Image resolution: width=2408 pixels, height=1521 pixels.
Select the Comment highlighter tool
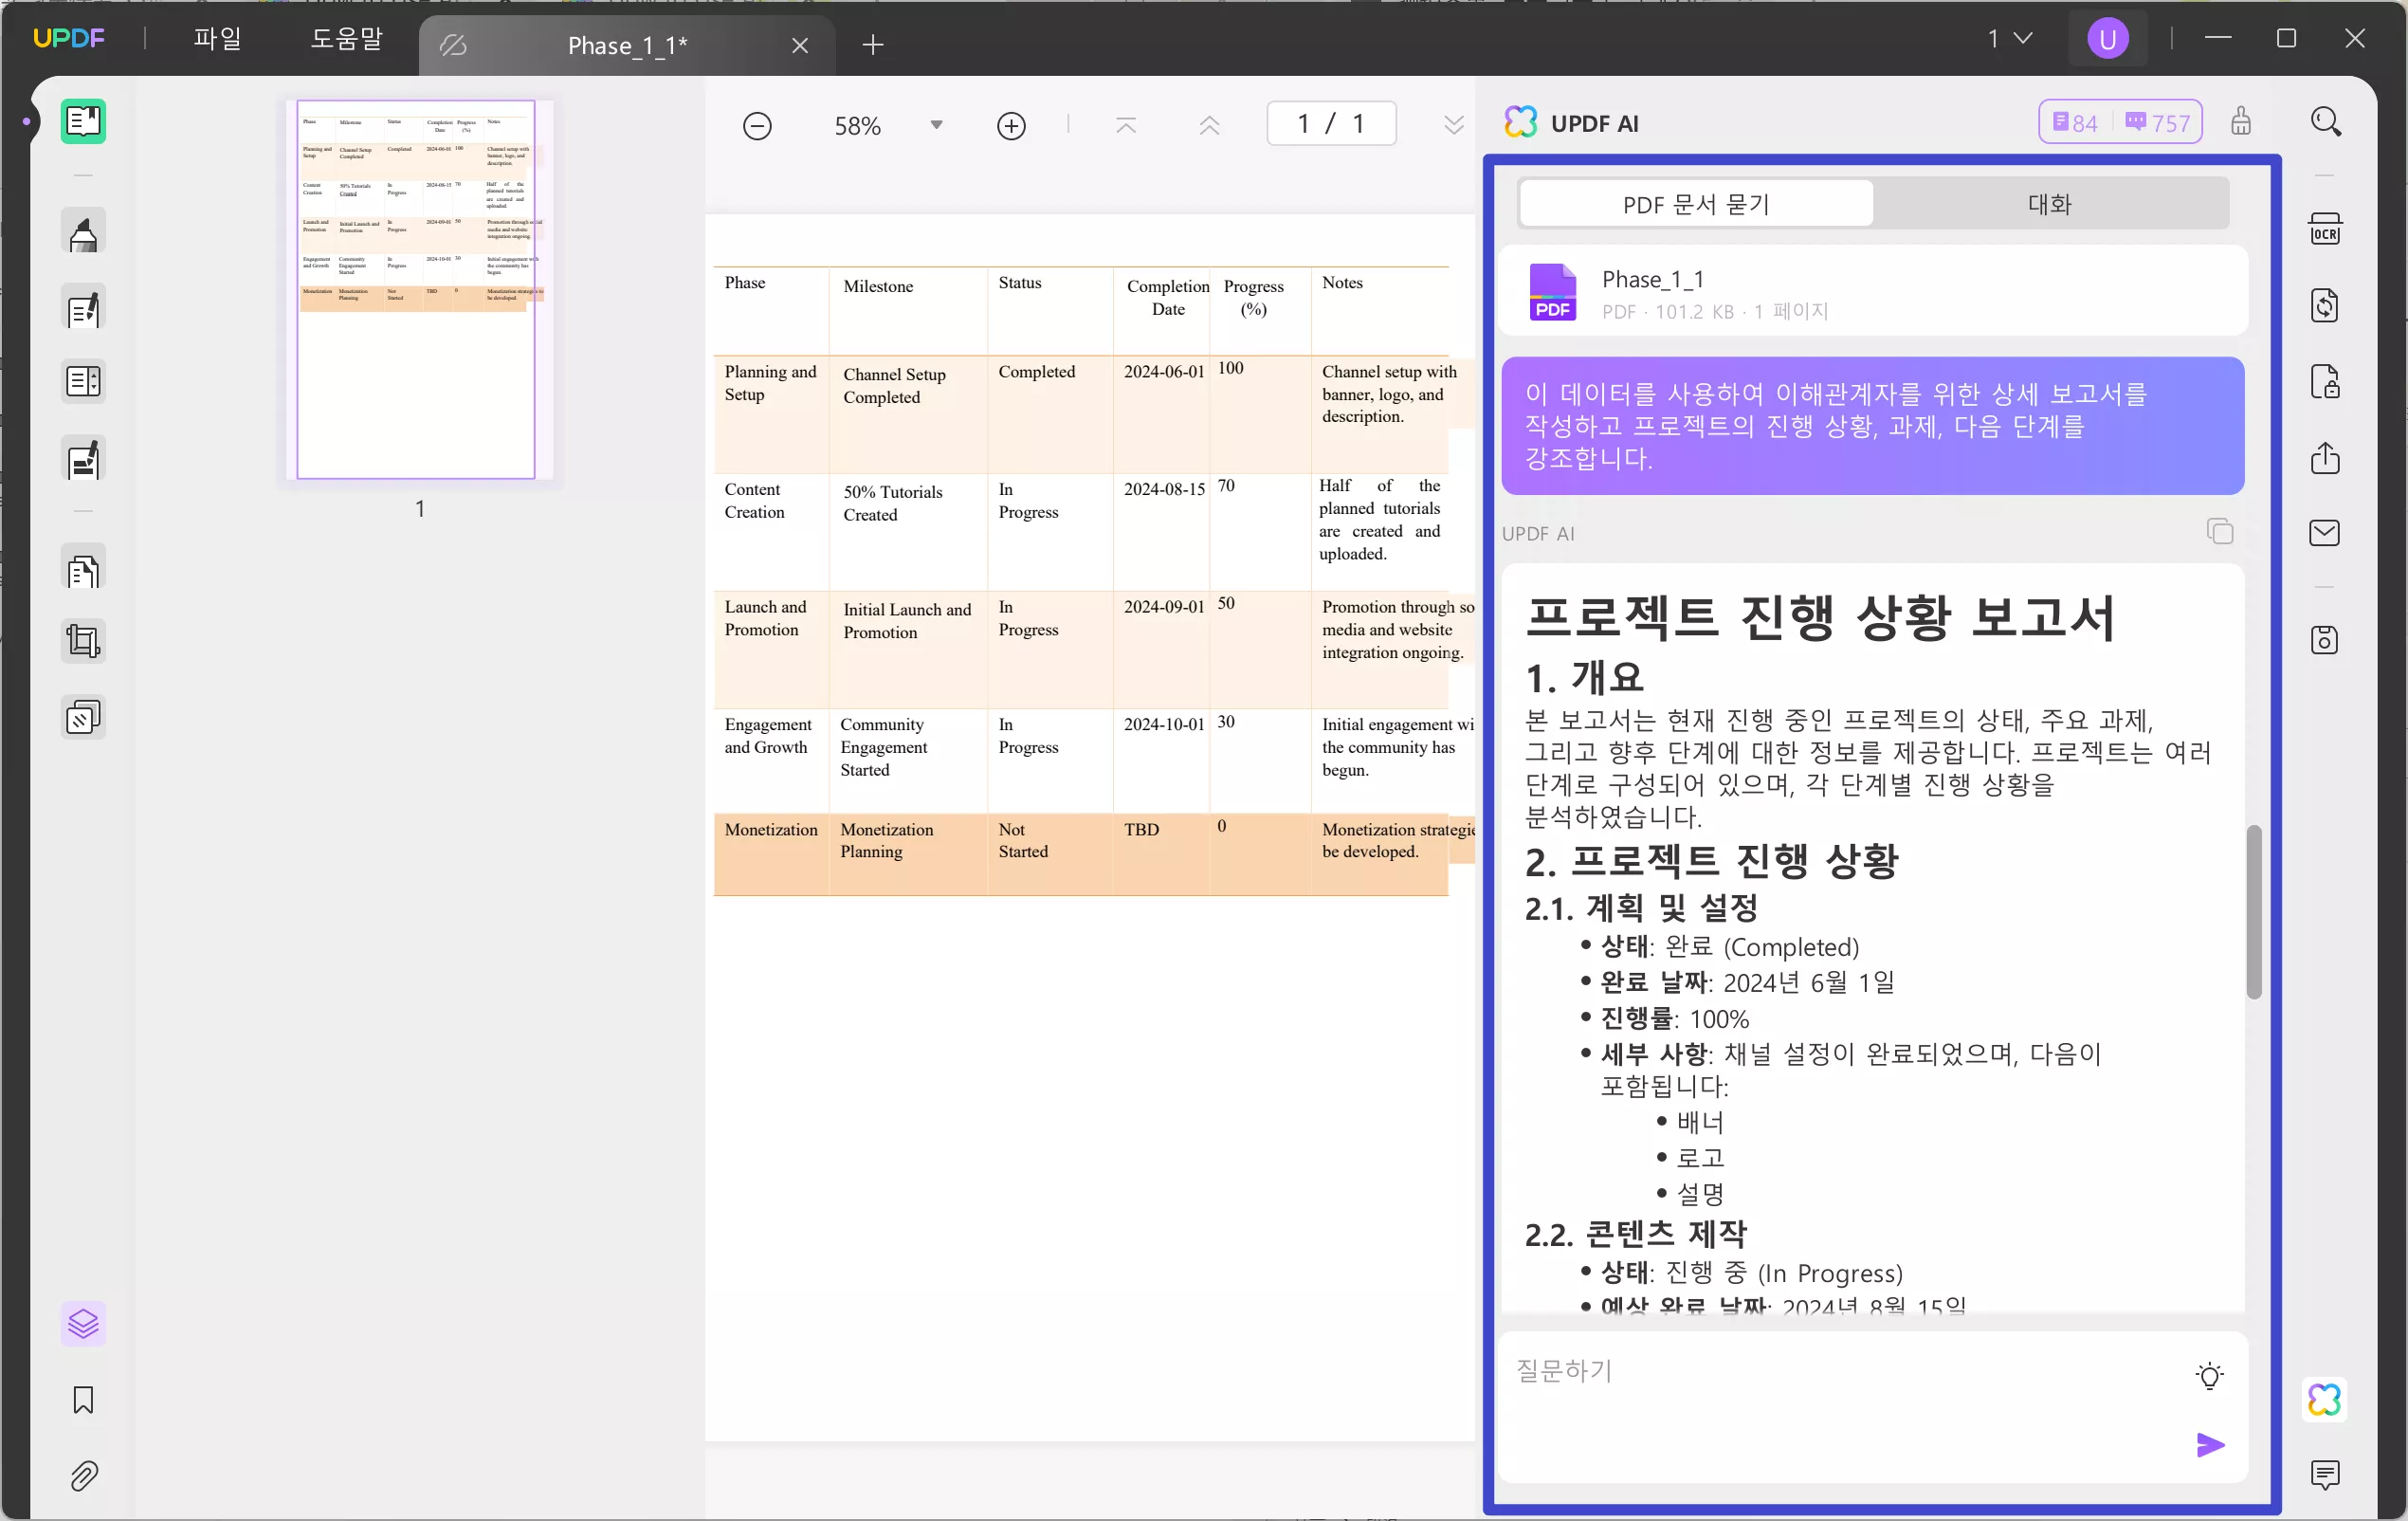[x=83, y=232]
